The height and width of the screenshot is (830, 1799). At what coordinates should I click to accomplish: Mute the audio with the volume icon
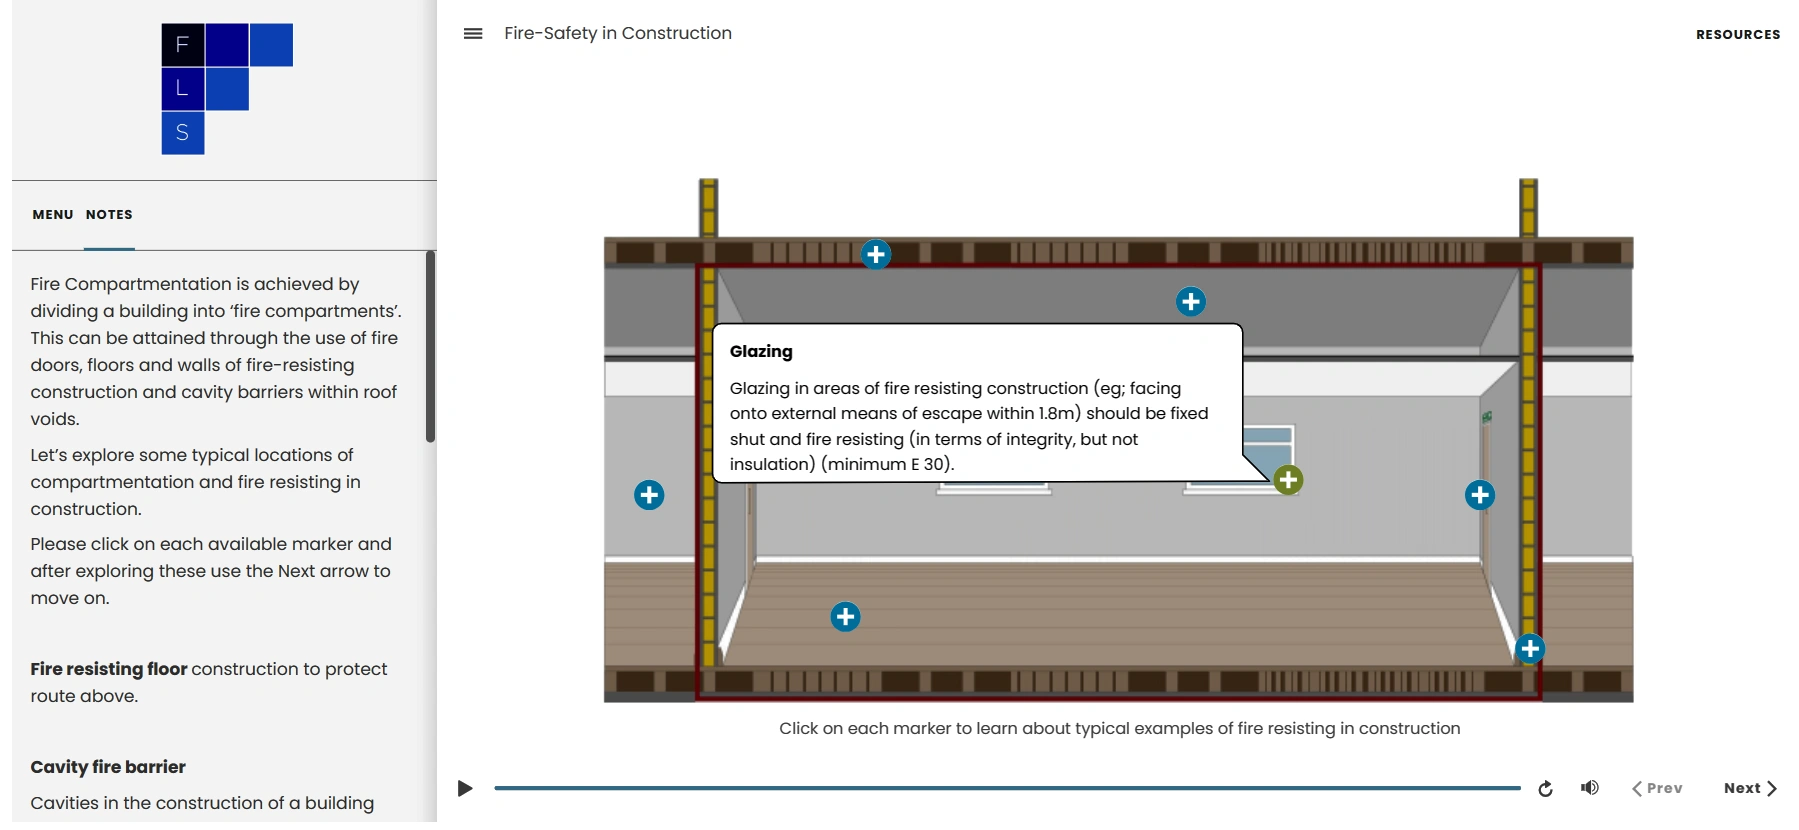click(1589, 788)
